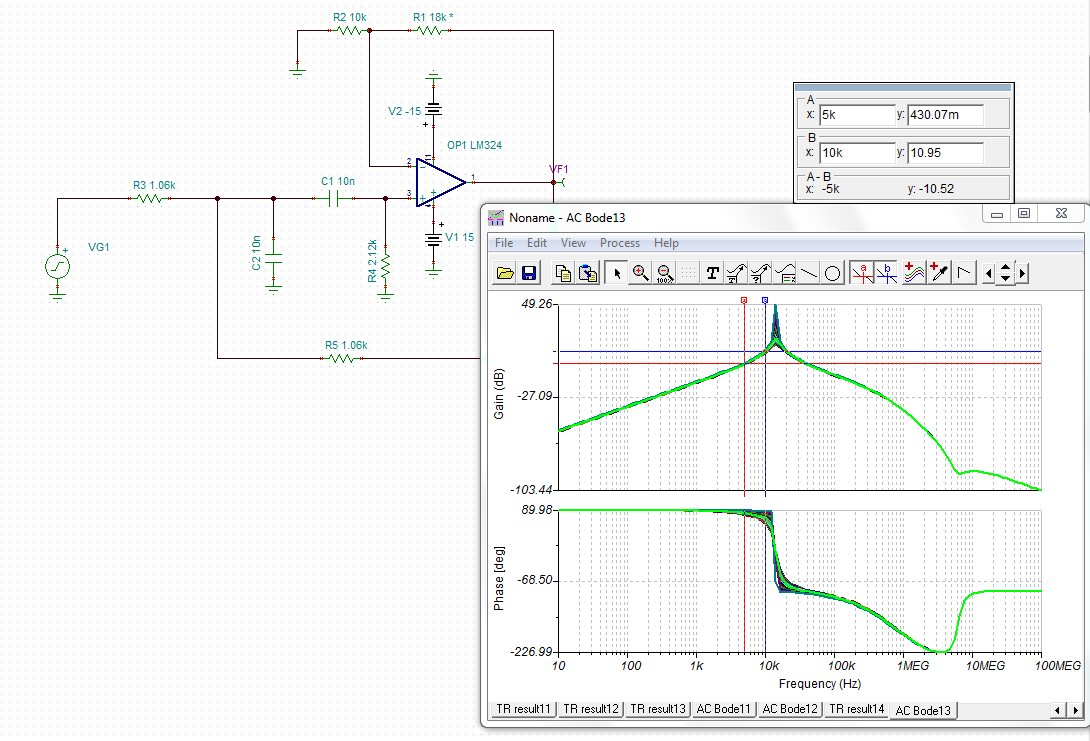The width and height of the screenshot is (1090, 741).
Task: Click the Open file folder icon
Action: click(x=506, y=272)
